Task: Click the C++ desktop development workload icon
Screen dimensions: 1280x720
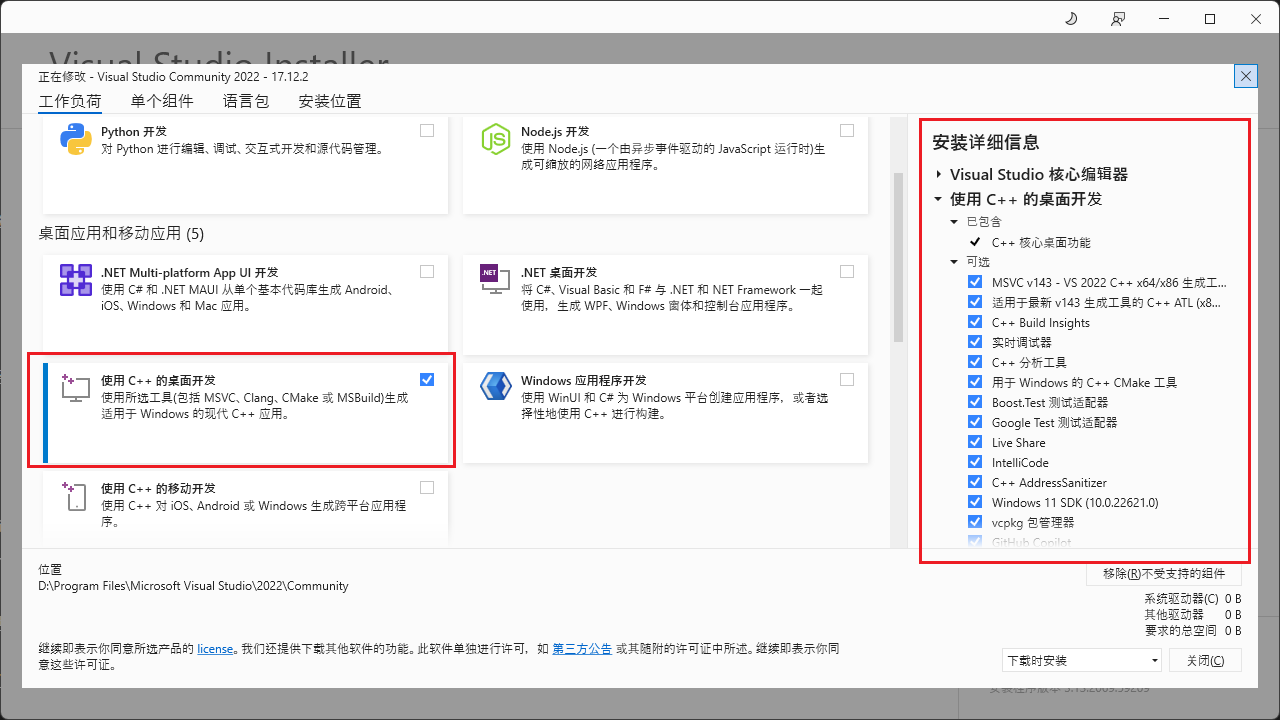Action: [x=76, y=389]
